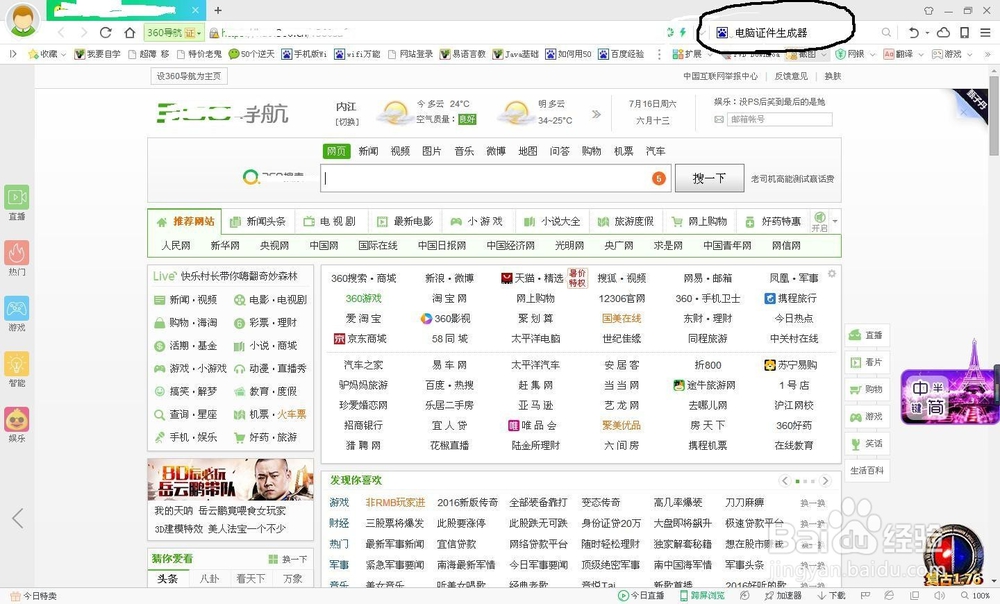Expand the 游戏 toolbar dropdown arrow
This screenshot has height=604, width=1000.
[x=970, y=55]
